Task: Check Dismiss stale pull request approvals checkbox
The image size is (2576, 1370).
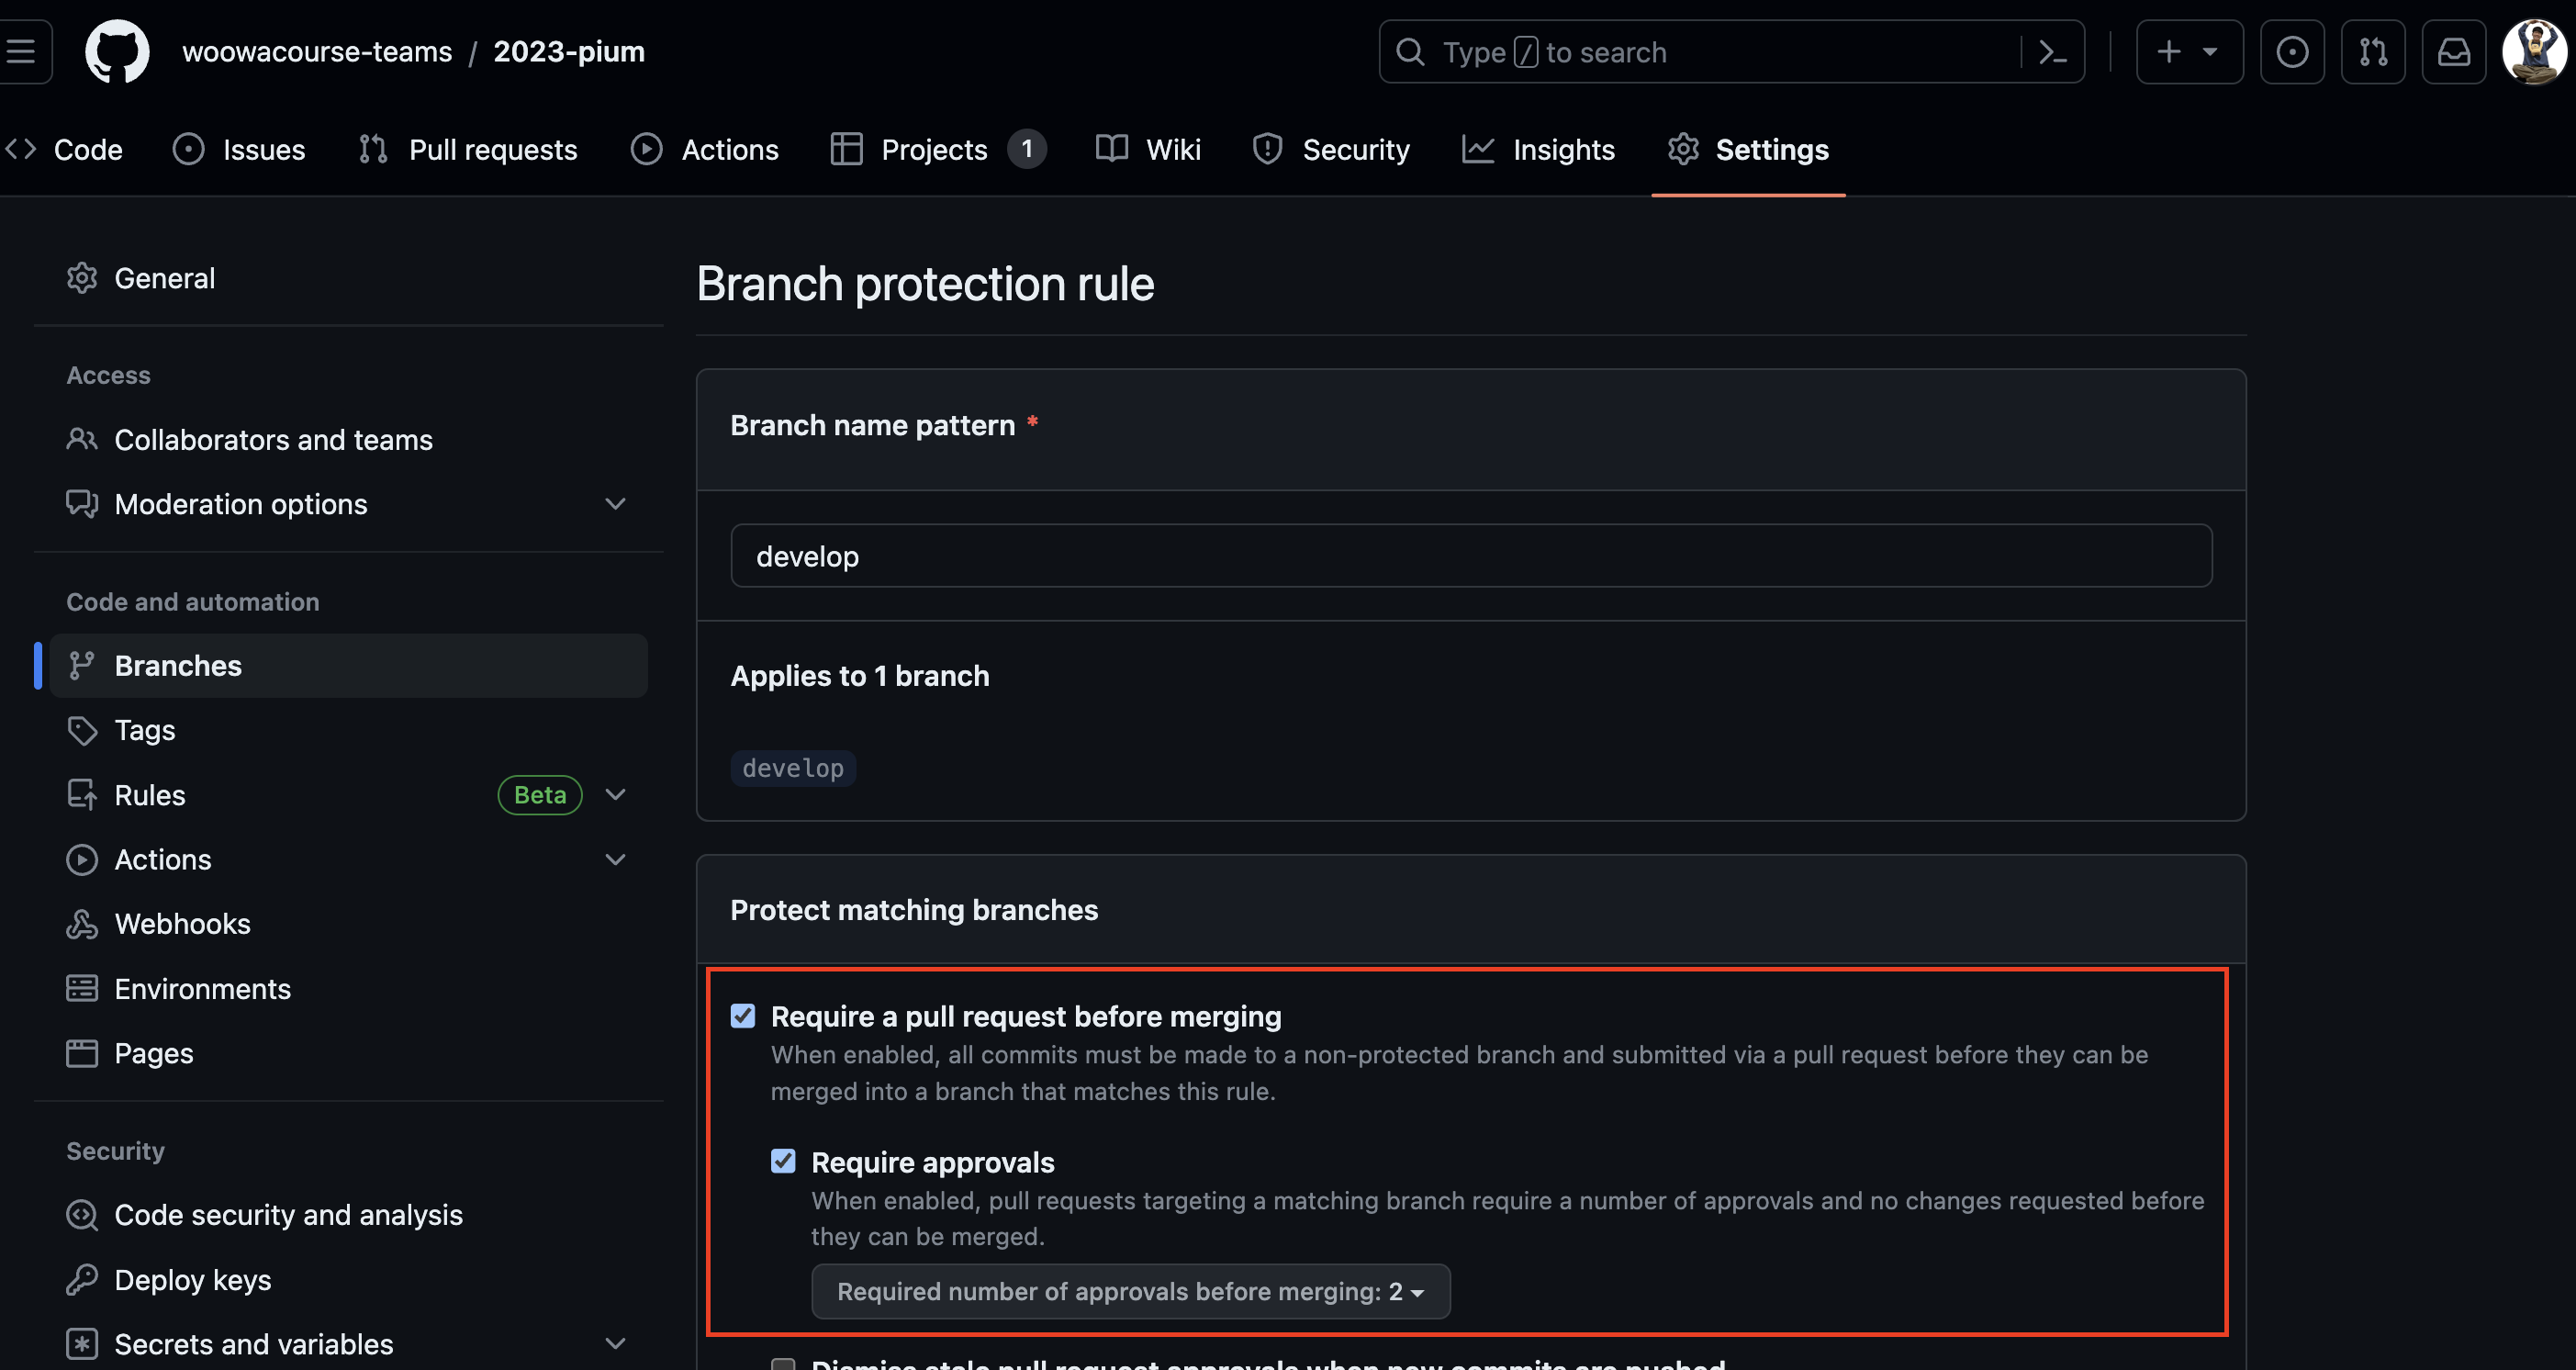Action: pos(783,1364)
